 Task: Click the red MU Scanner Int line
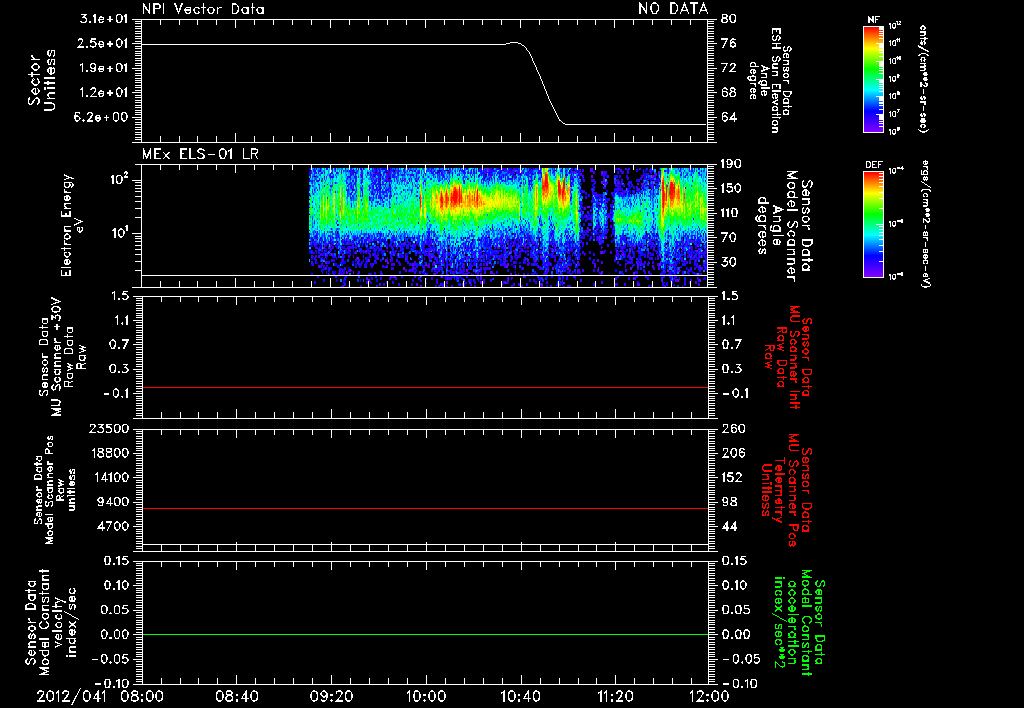tap(424, 387)
